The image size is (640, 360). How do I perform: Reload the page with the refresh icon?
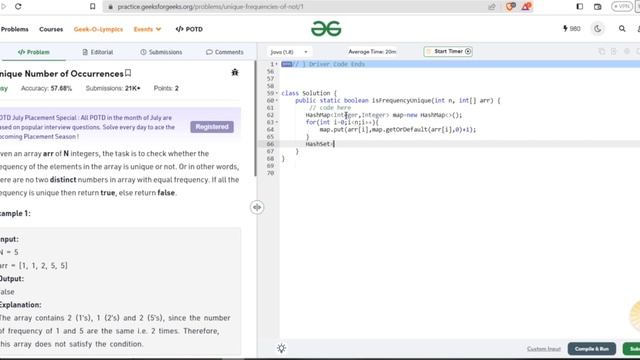(x=18, y=7)
